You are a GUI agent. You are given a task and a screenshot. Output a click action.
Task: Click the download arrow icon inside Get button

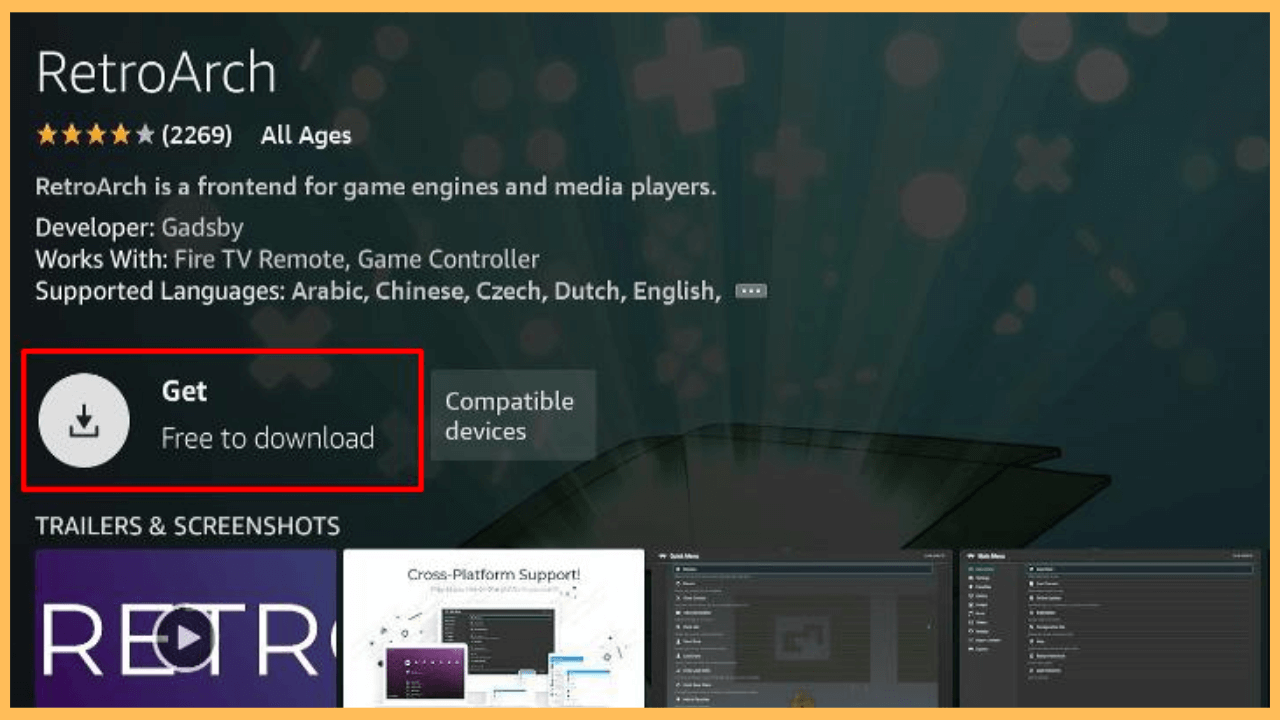[84, 420]
